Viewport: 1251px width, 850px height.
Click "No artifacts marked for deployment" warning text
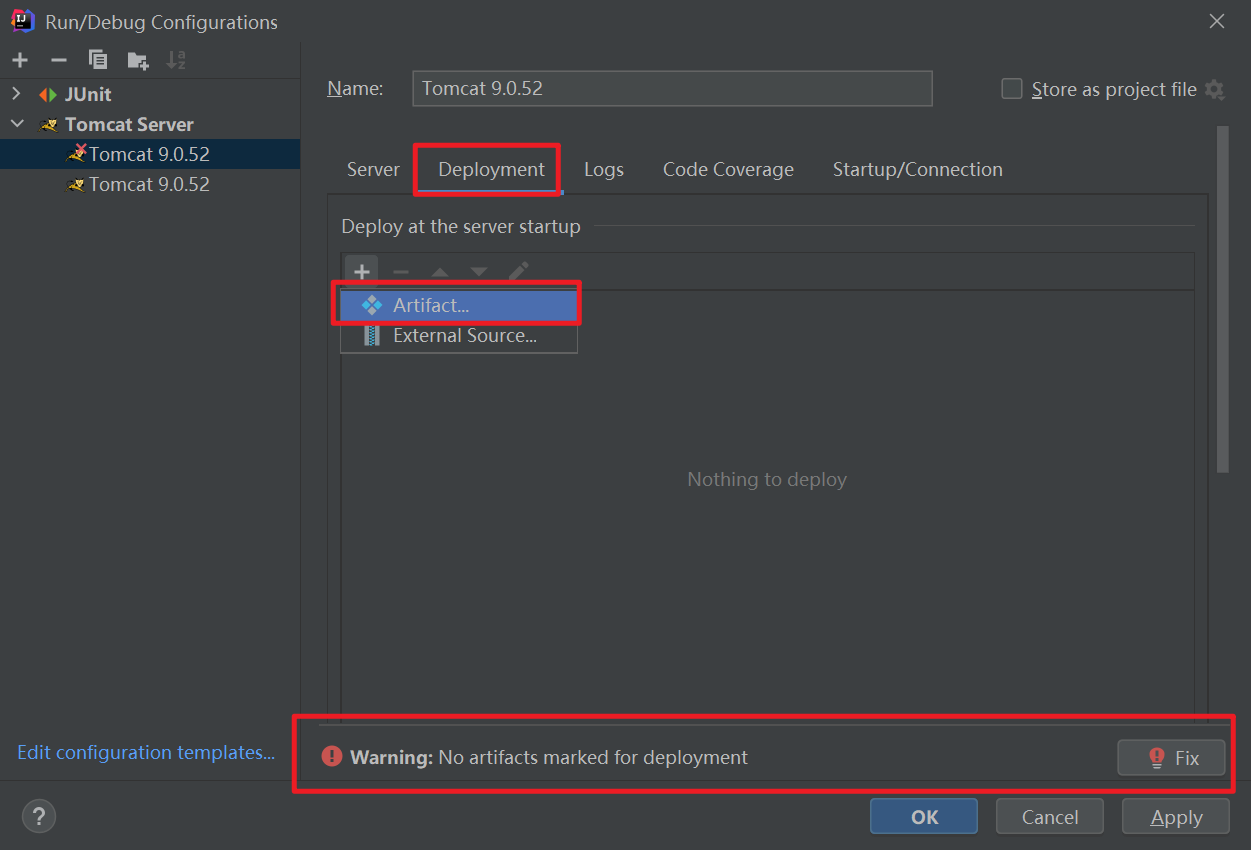(x=593, y=757)
